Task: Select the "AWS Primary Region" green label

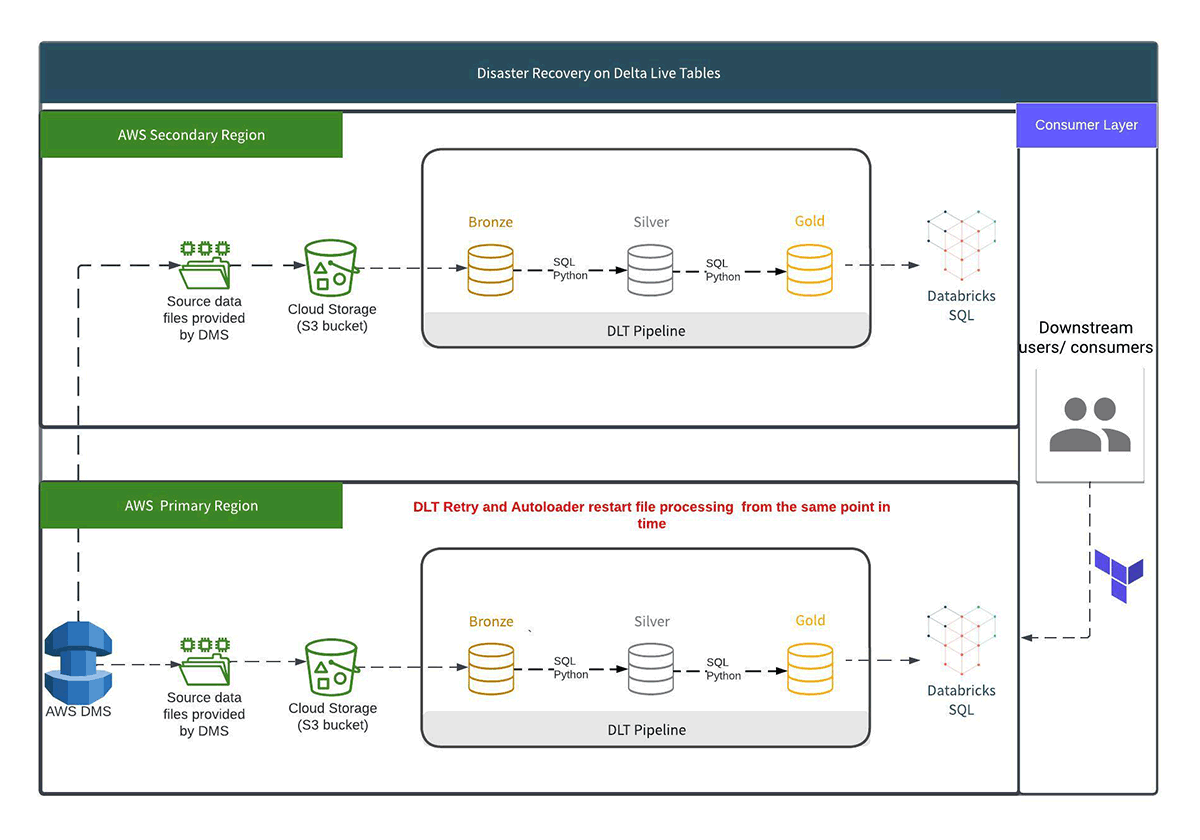Action: tap(191, 506)
